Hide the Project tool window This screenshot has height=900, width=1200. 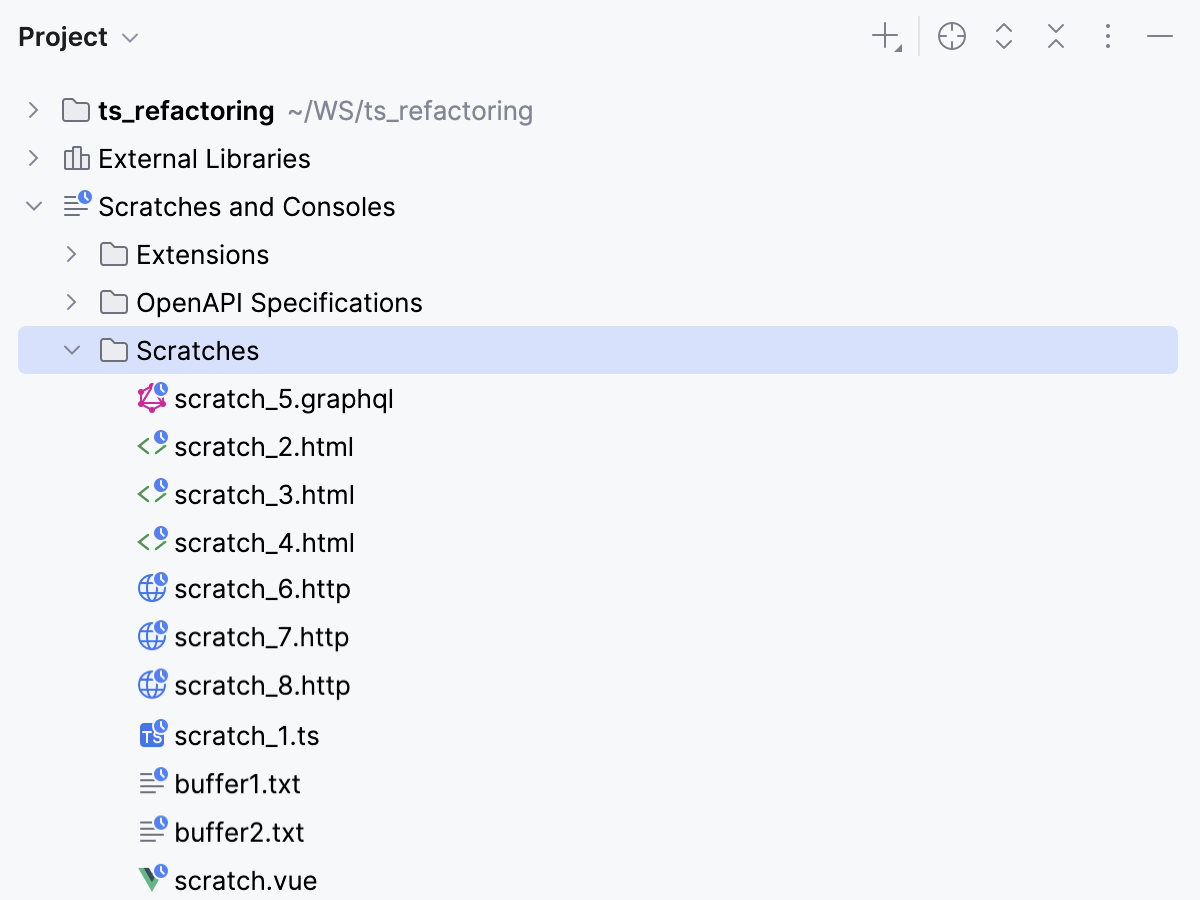tap(1160, 38)
